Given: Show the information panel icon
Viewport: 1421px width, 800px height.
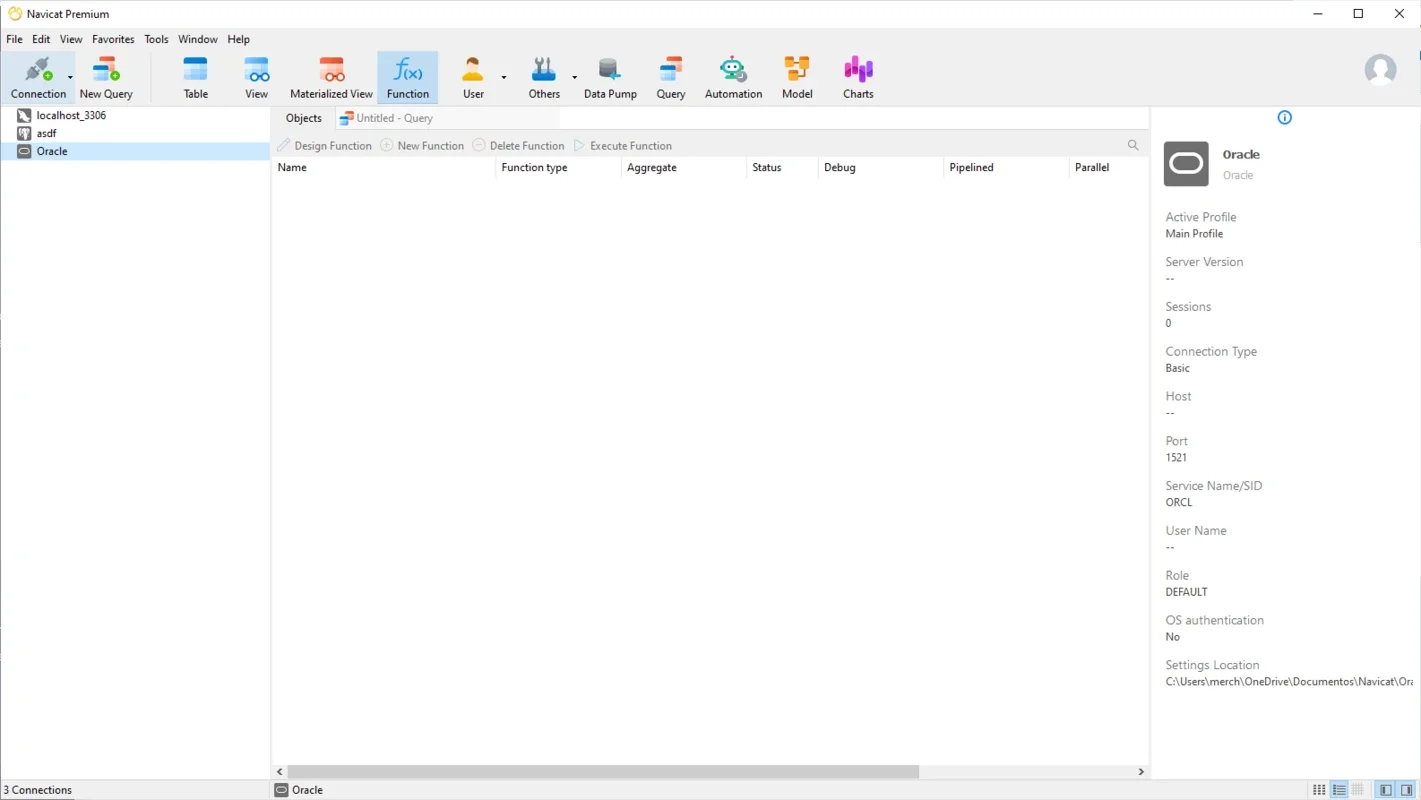Looking at the screenshot, I should [1285, 118].
